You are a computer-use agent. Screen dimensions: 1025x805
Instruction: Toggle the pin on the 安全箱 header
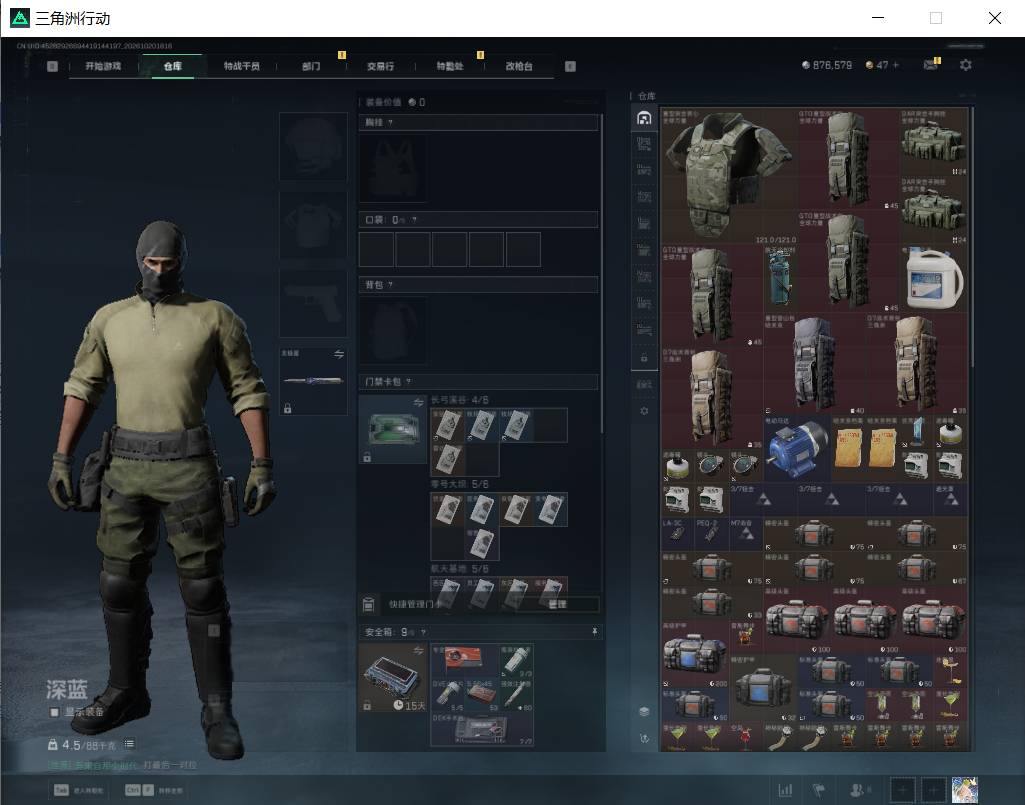click(x=594, y=632)
